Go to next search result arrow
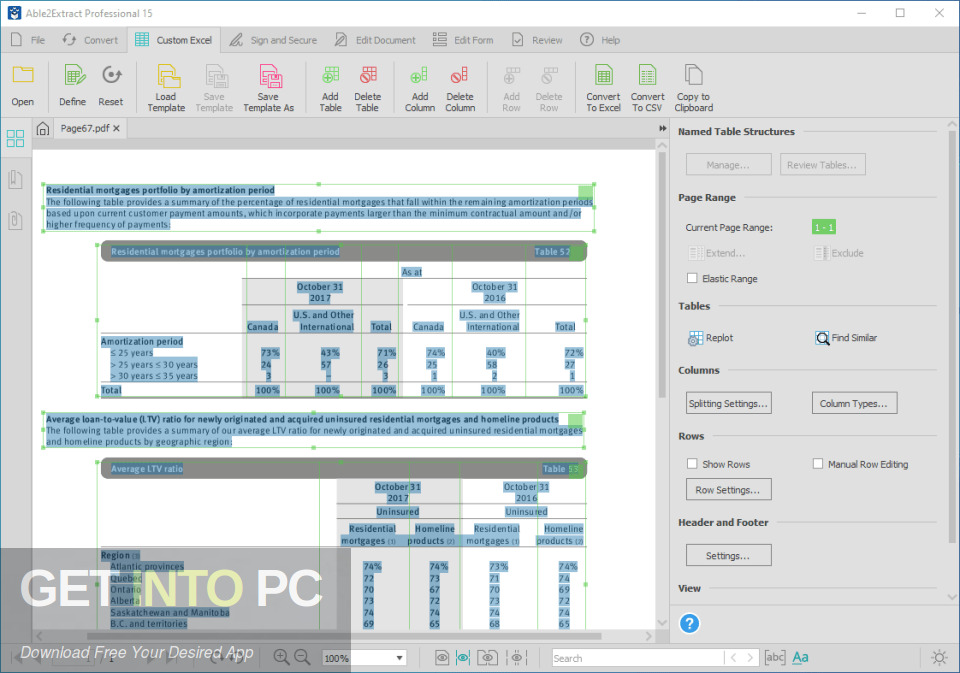 click(x=750, y=658)
